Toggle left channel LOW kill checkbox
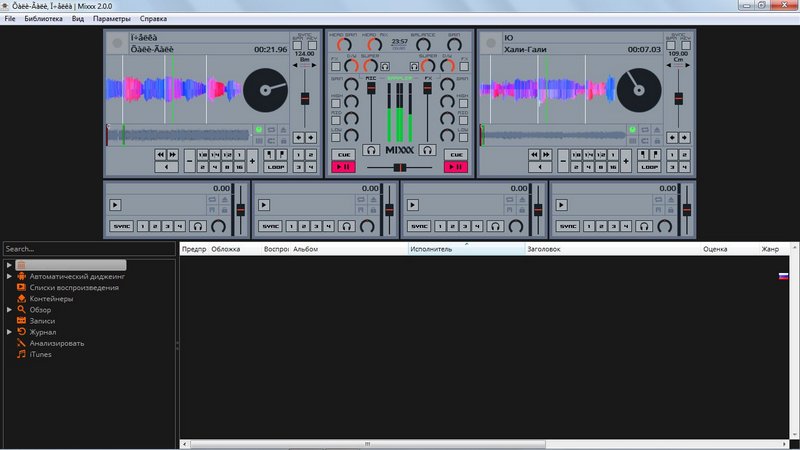This screenshot has height=450, width=800. [x=336, y=137]
